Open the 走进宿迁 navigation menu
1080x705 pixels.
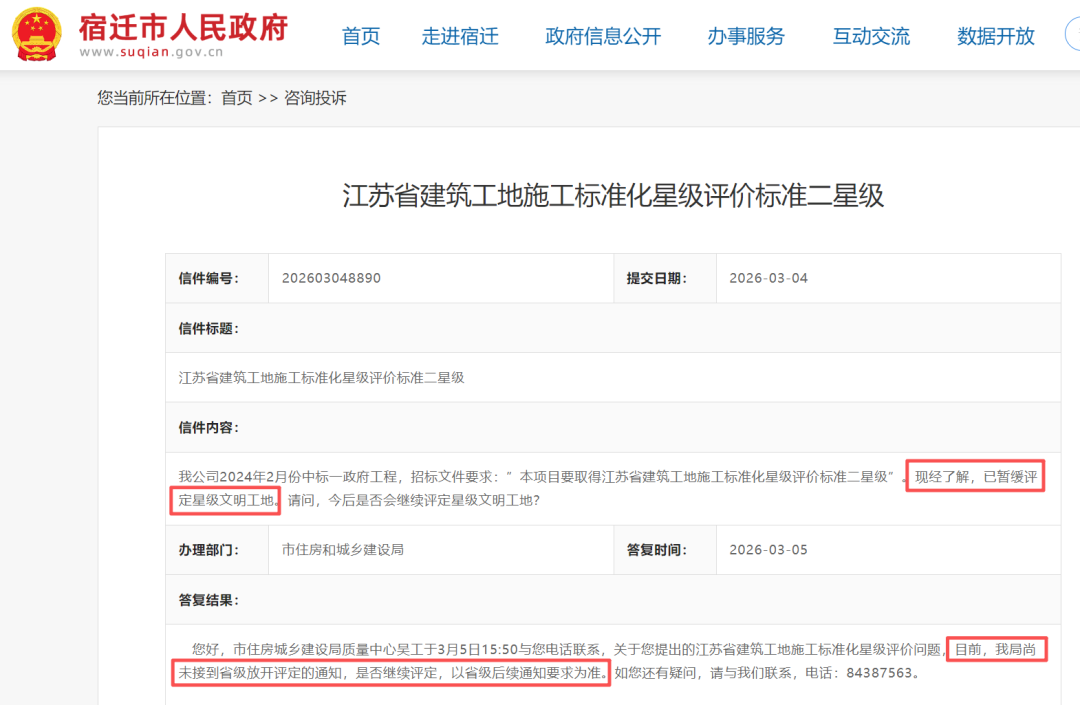tap(460, 36)
